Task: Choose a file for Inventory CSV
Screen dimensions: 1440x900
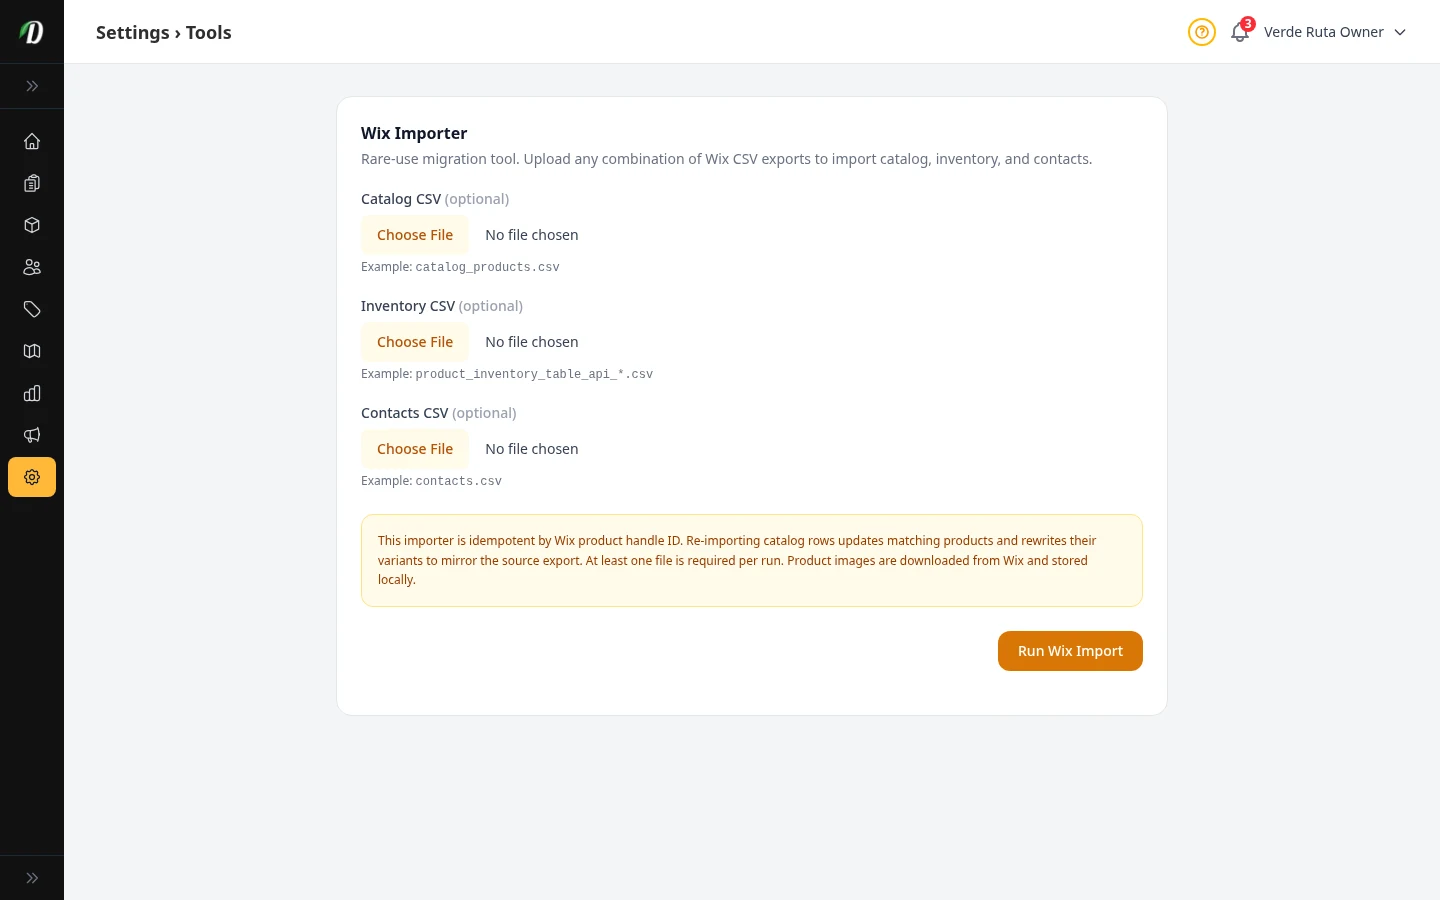Action: (415, 342)
